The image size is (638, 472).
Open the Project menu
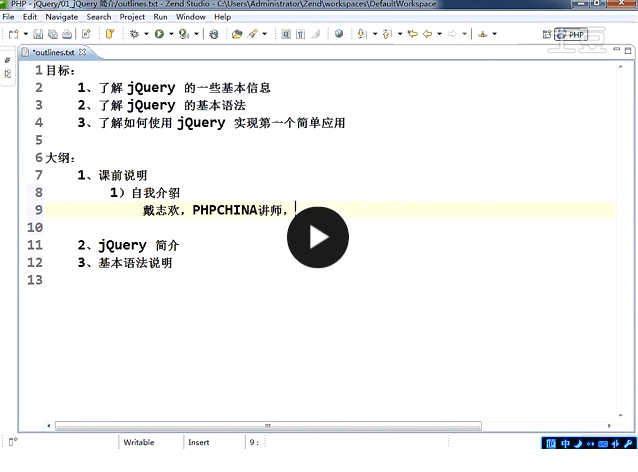coord(132,17)
